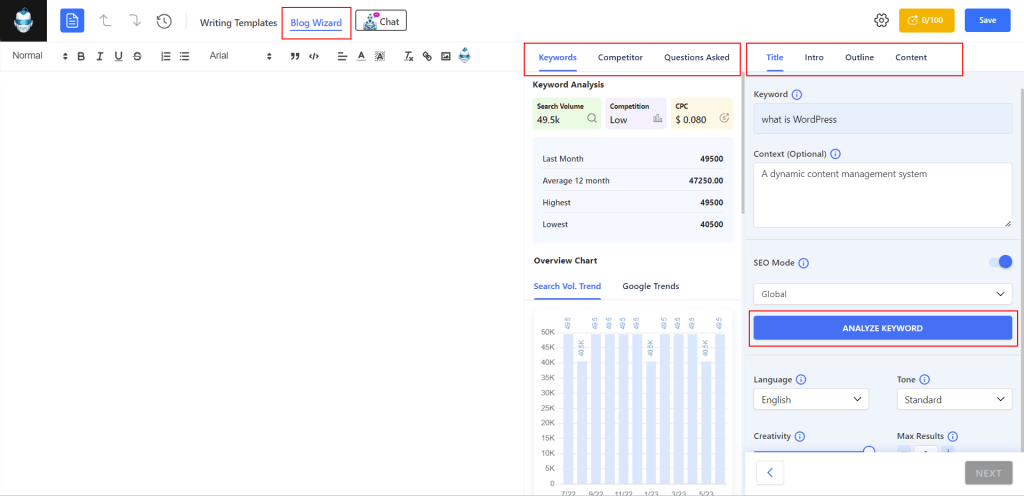This screenshot has height=496, width=1024.
Task: Insert a bulleted list
Action: coord(185,57)
